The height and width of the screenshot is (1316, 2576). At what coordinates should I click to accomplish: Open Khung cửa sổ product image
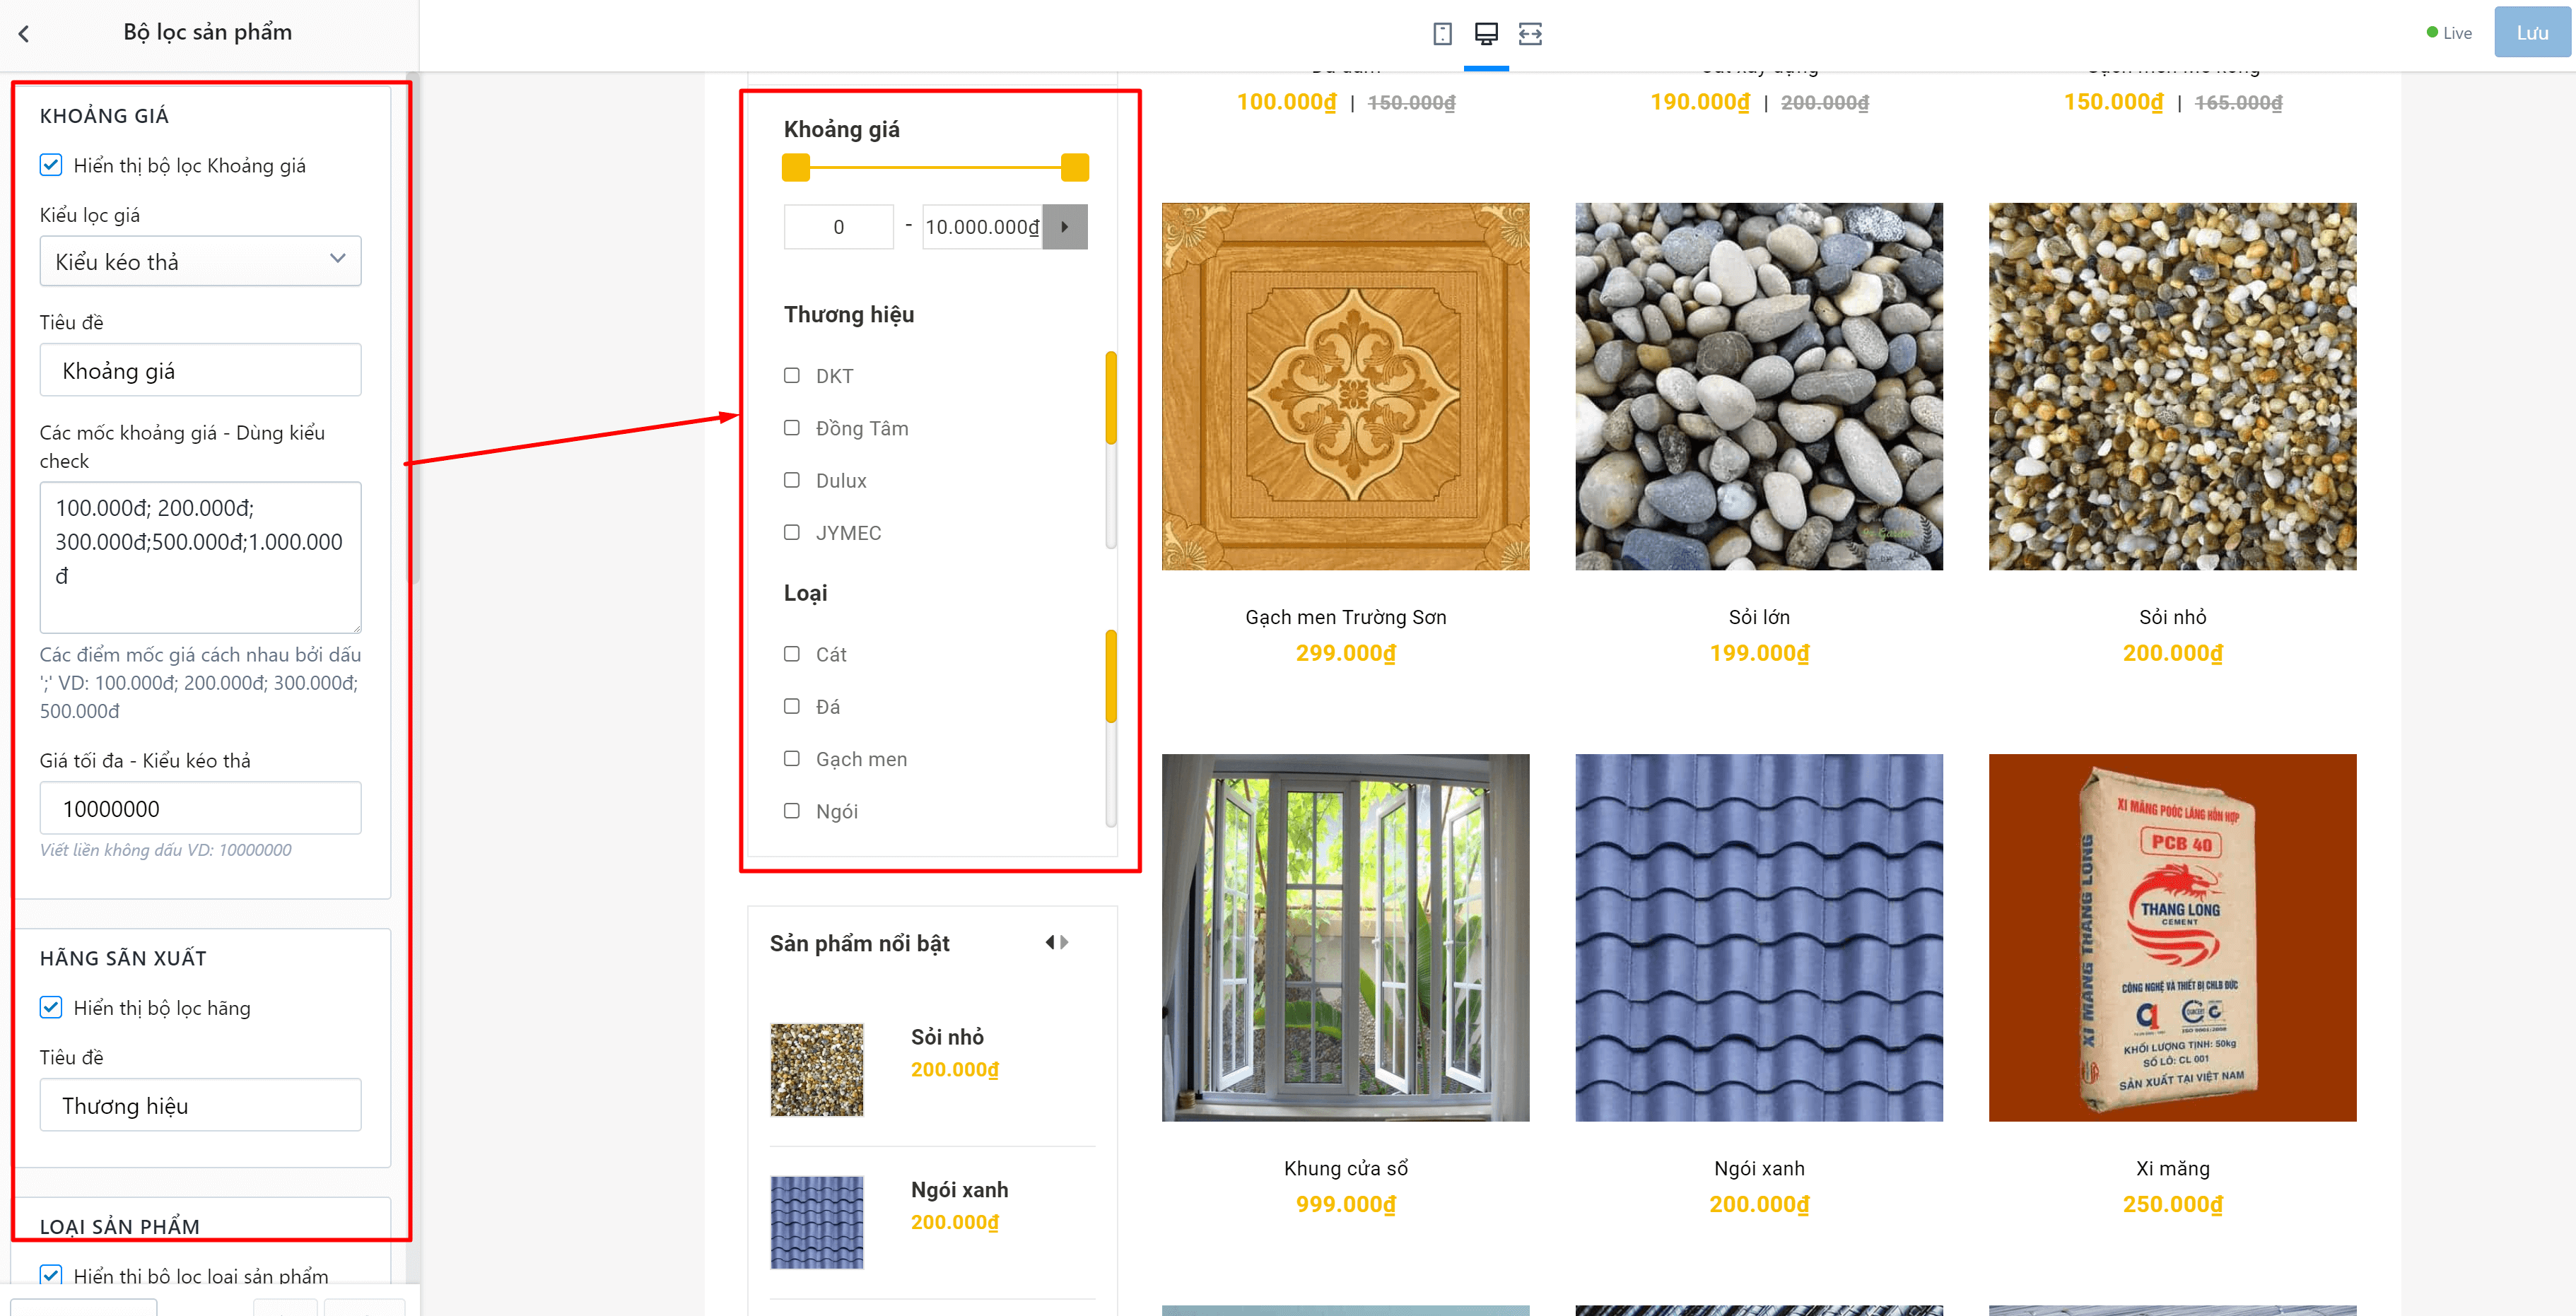1345,938
